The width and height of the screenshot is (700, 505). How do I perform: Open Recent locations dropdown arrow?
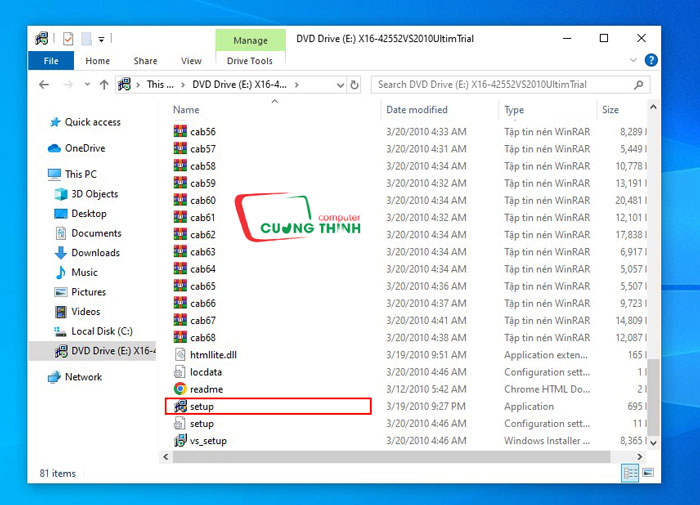click(87, 84)
